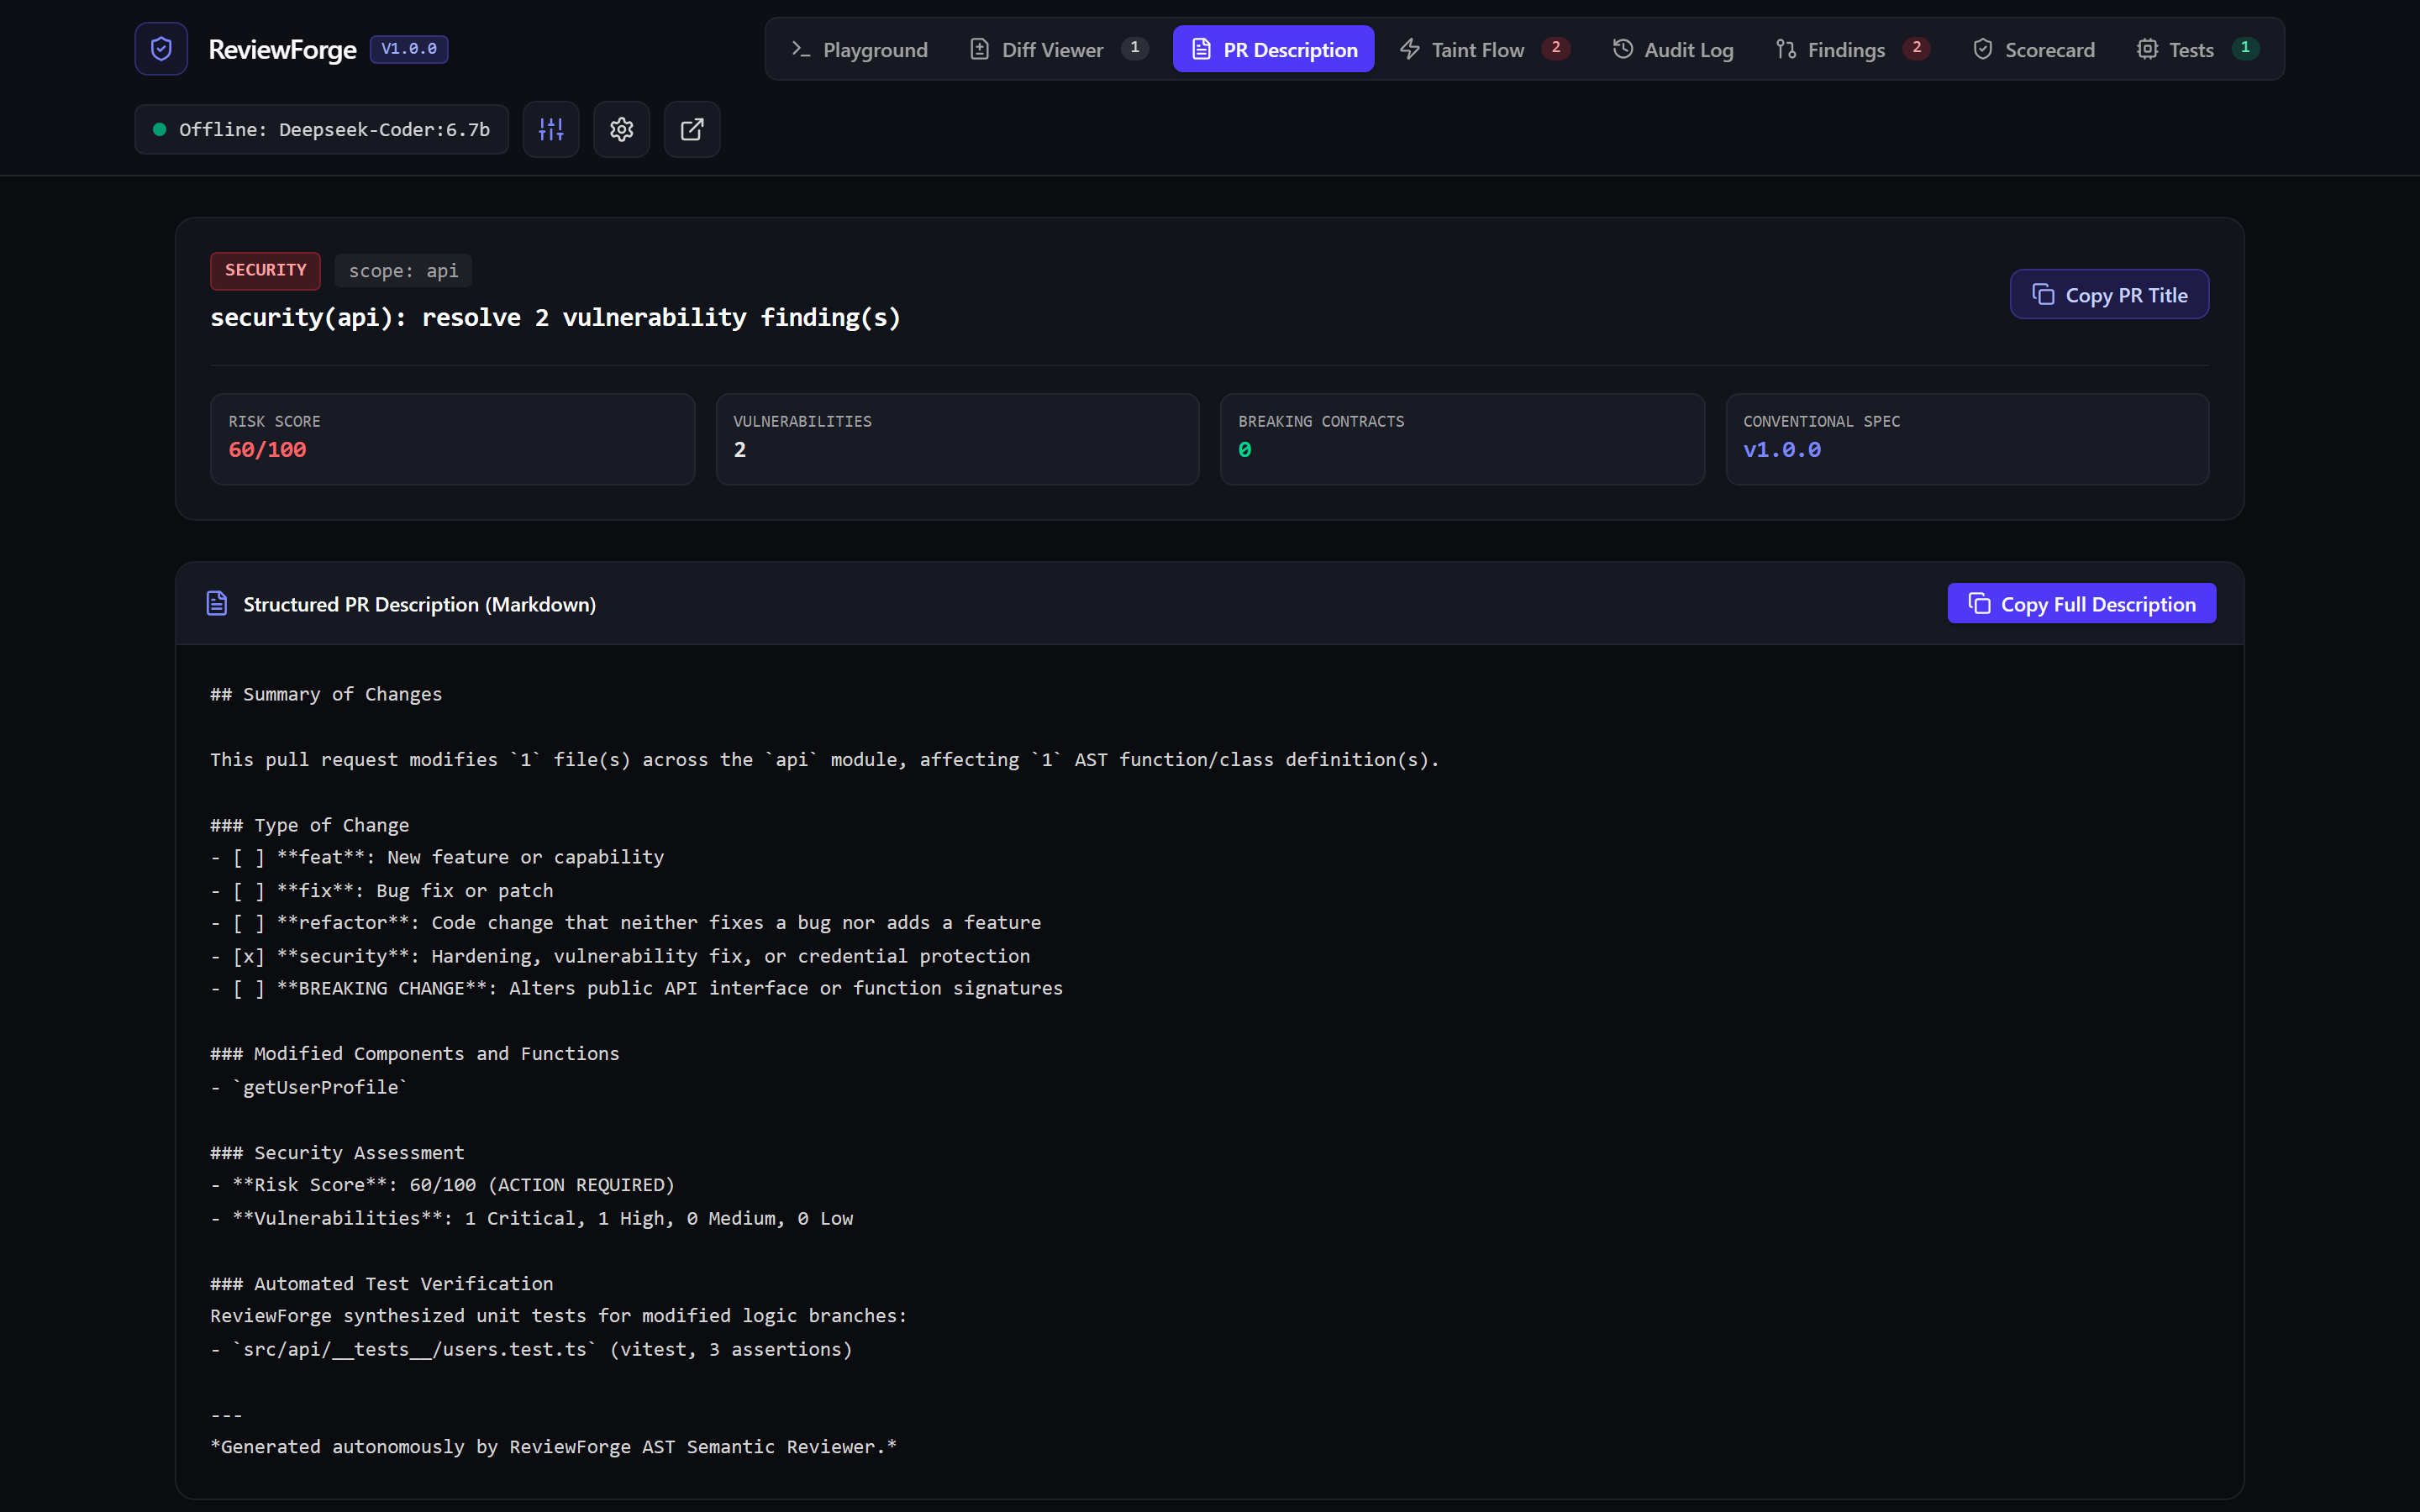2420x1512 pixels.
Task: Click Copy Full Description button
Action: [2081, 604]
